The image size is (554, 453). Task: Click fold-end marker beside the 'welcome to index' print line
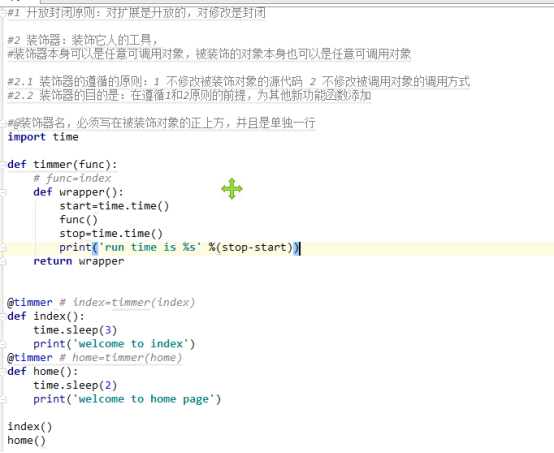click(x=3, y=344)
